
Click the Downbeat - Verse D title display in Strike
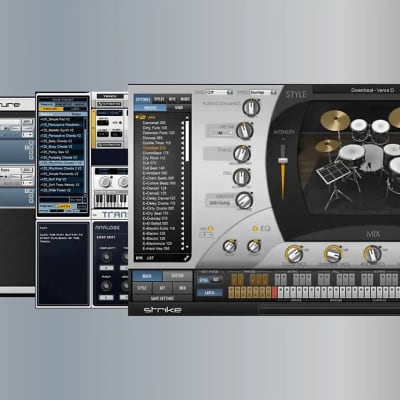click(x=372, y=90)
